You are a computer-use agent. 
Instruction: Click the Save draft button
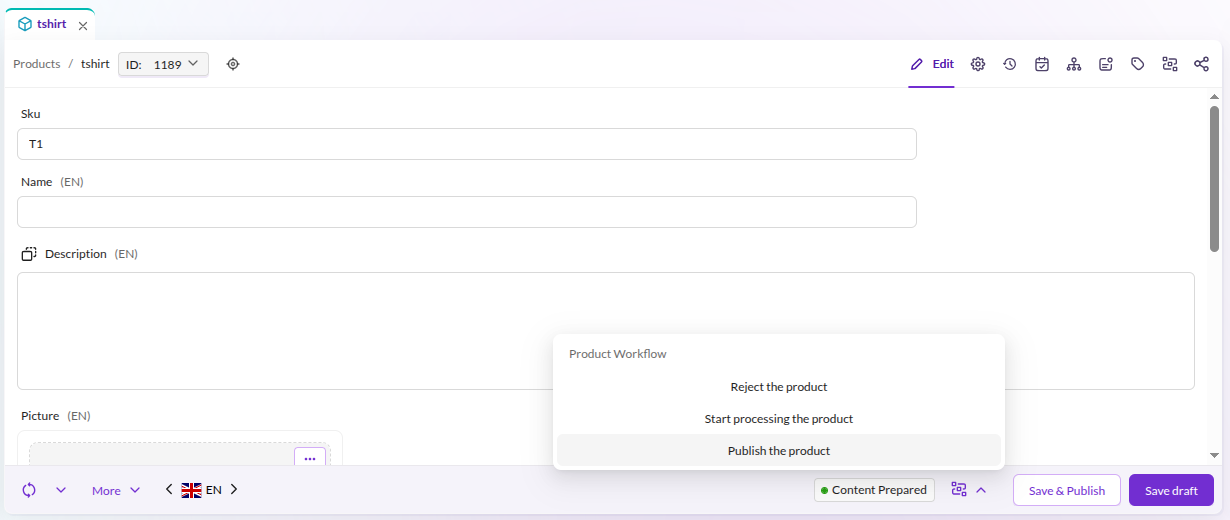coord(1171,490)
